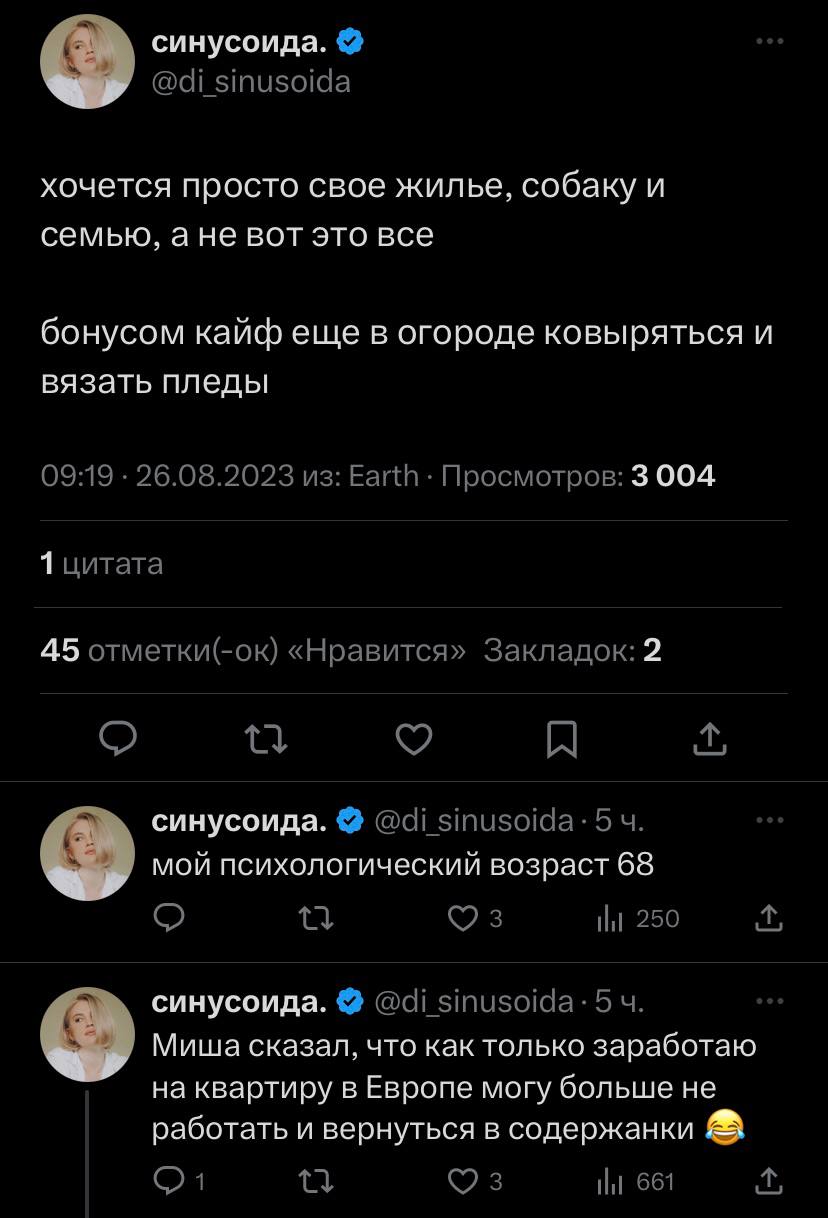The height and width of the screenshot is (1218, 828).
Task: Open @di_sinusoida handle on main tweet
Action: click(x=251, y=81)
